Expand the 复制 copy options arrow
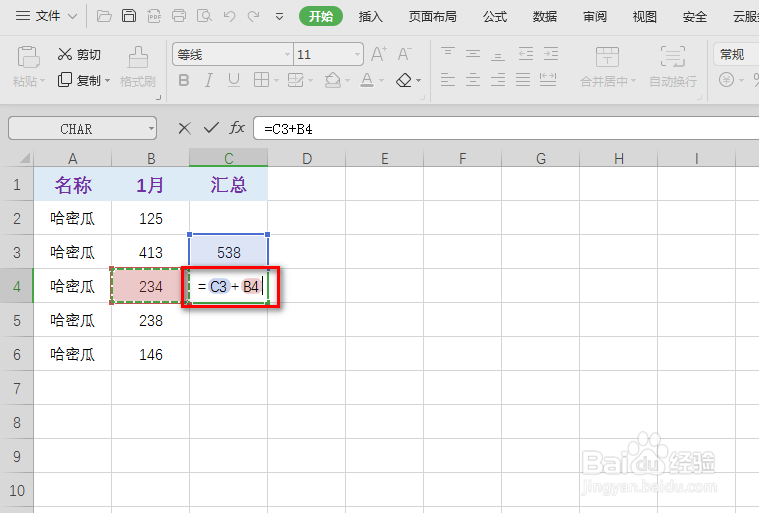 (107, 80)
